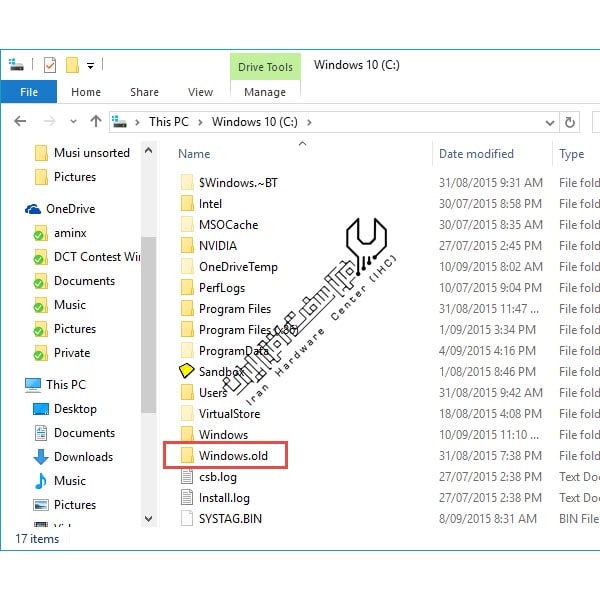This screenshot has height=600, width=600.
Task: Click This PC in address bar
Action: 169,122
